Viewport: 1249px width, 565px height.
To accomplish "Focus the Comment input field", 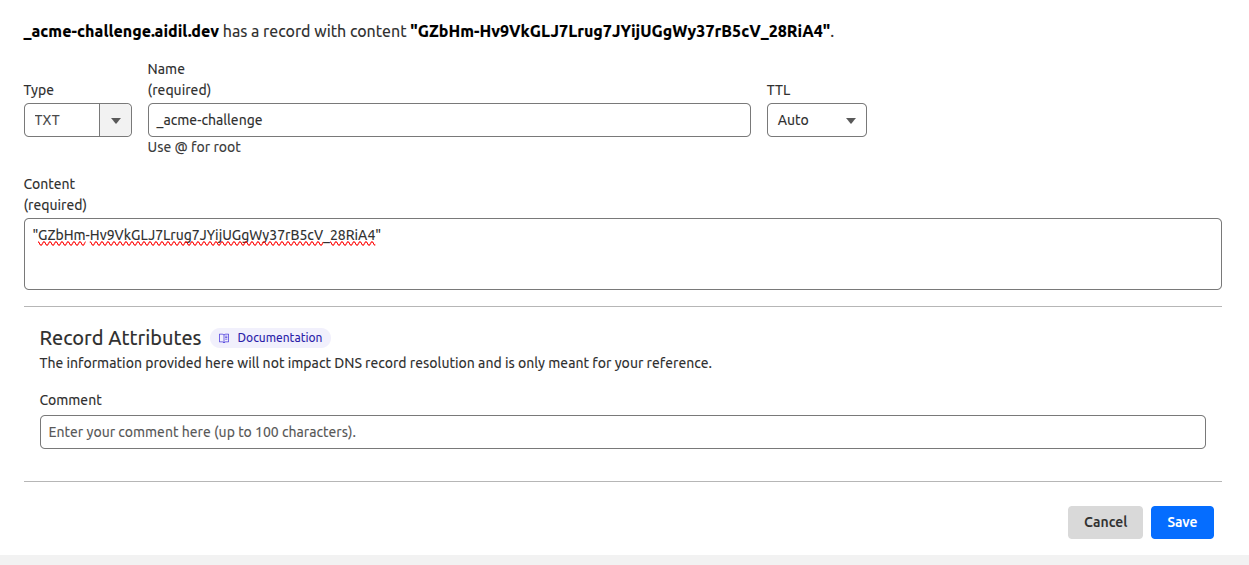I will (x=622, y=432).
